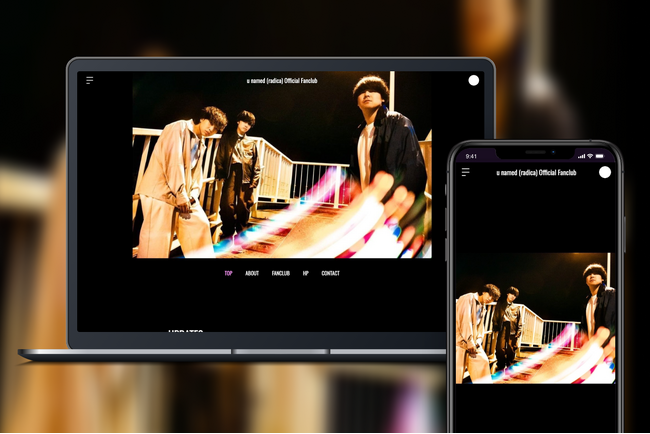This screenshot has height=434, width=650.
Task: Select the HP navigation item
Action: 306,273
